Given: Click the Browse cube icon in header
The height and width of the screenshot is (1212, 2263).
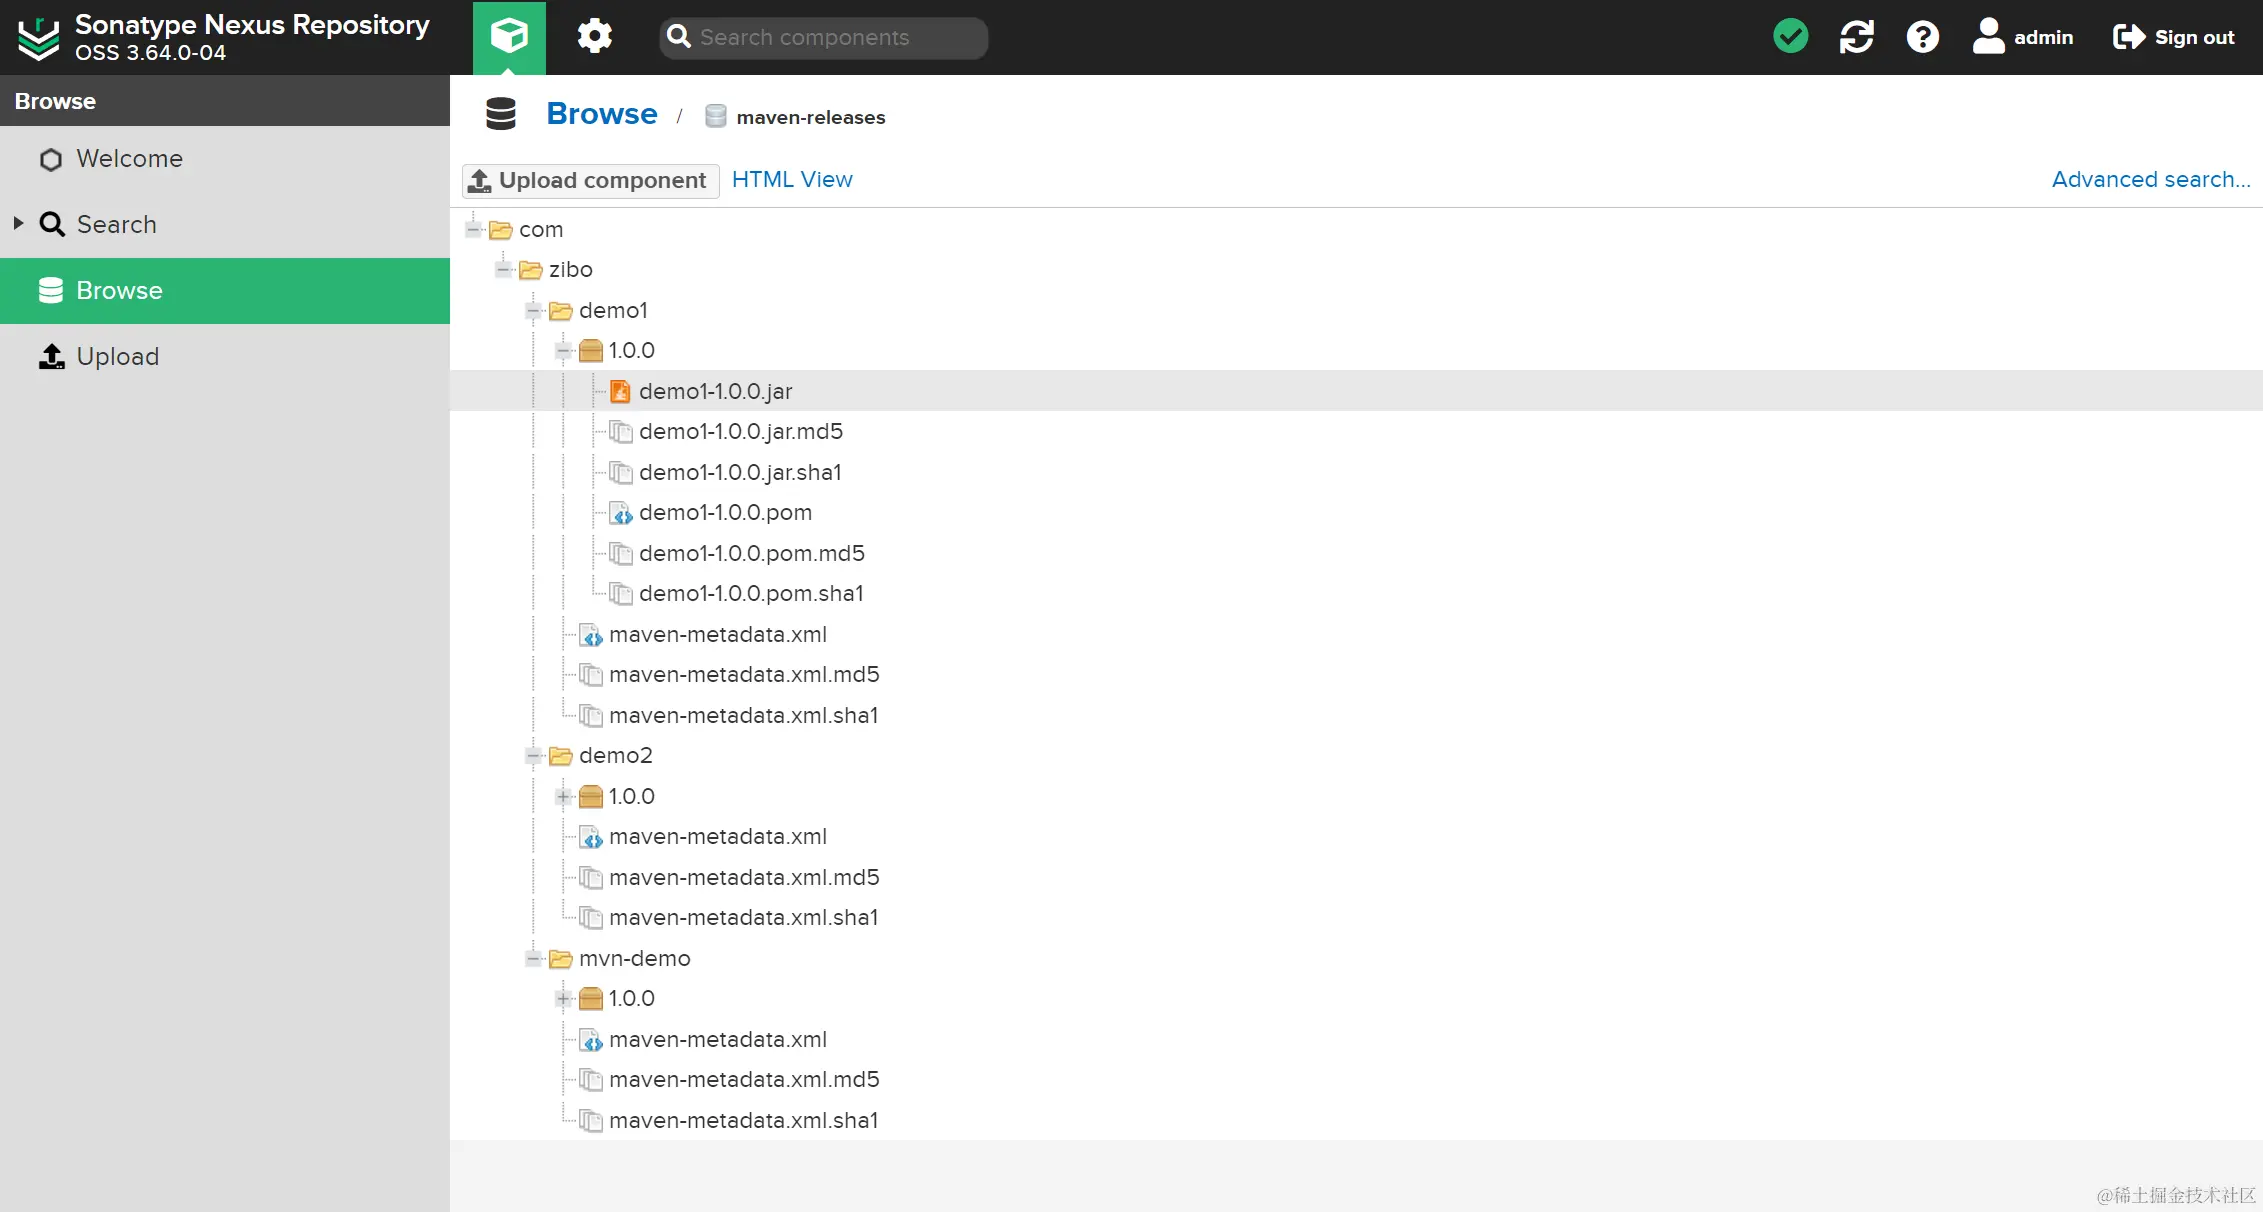Looking at the screenshot, I should [509, 37].
